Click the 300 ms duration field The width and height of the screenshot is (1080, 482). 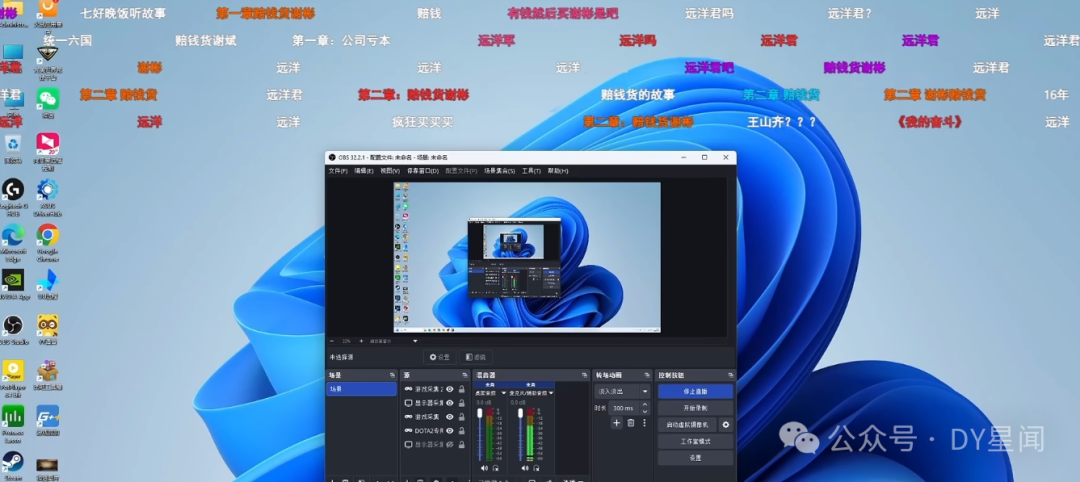pos(625,408)
